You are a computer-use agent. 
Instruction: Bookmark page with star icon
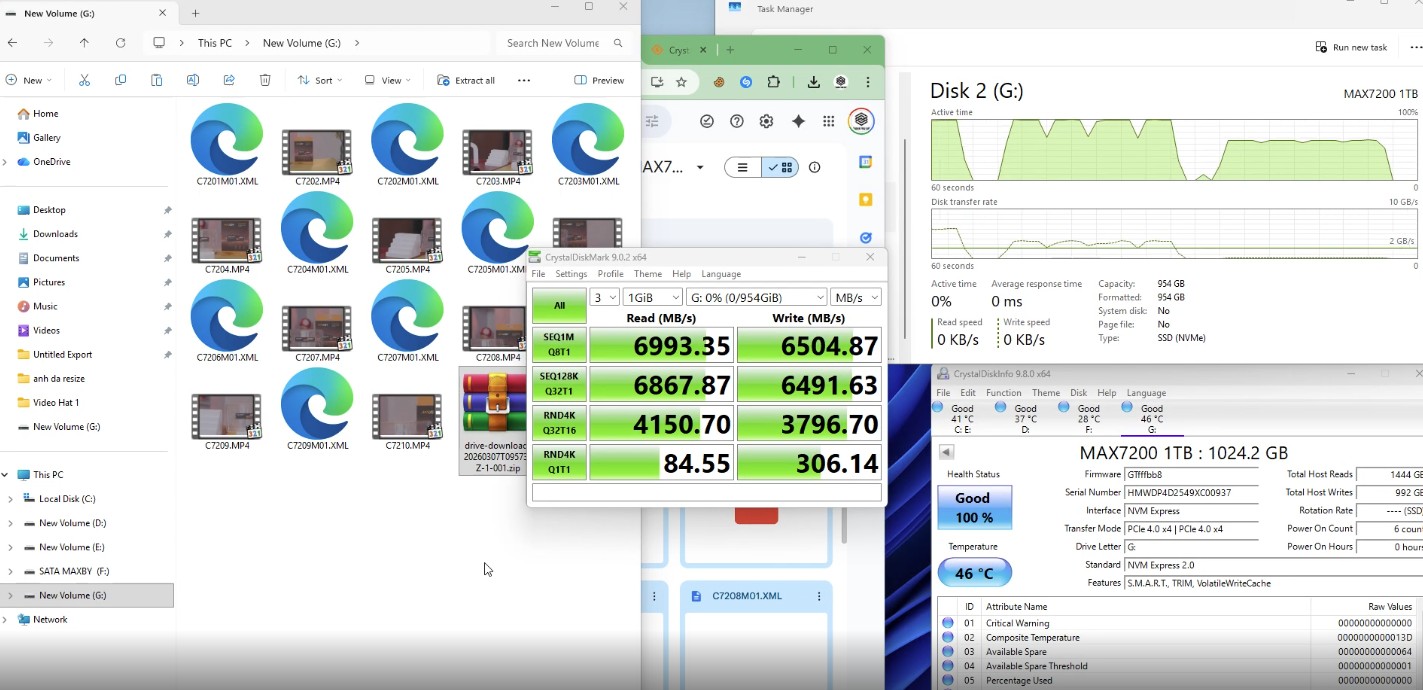[681, 82]
